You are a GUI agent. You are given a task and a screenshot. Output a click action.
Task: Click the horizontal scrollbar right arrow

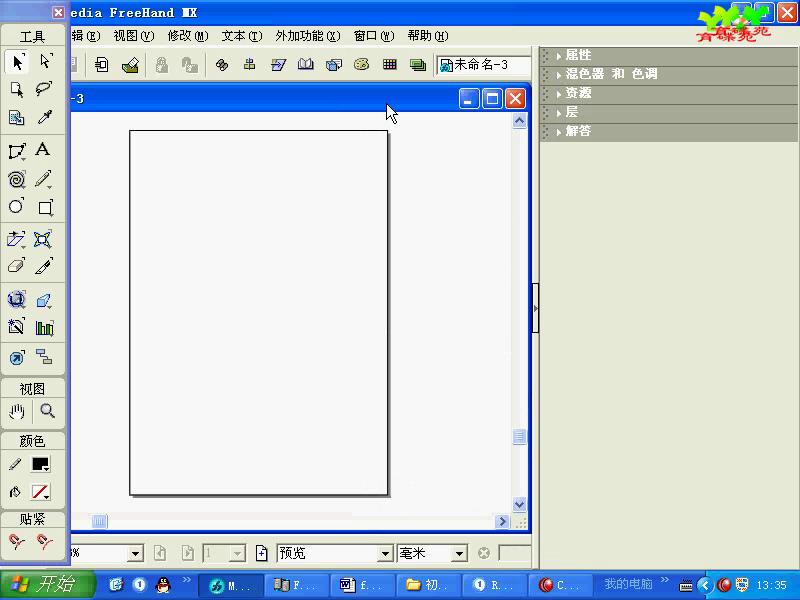[502, 521]
